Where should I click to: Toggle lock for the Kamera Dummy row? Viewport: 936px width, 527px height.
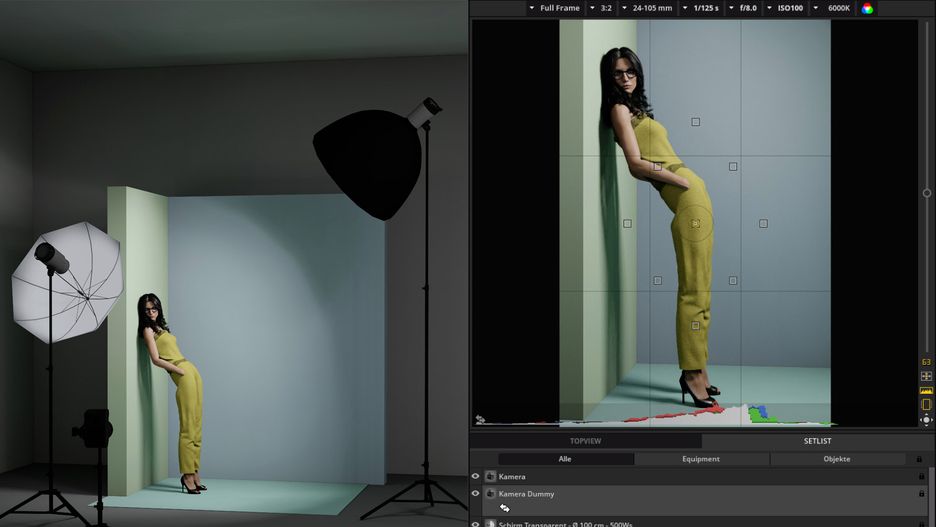921,494
